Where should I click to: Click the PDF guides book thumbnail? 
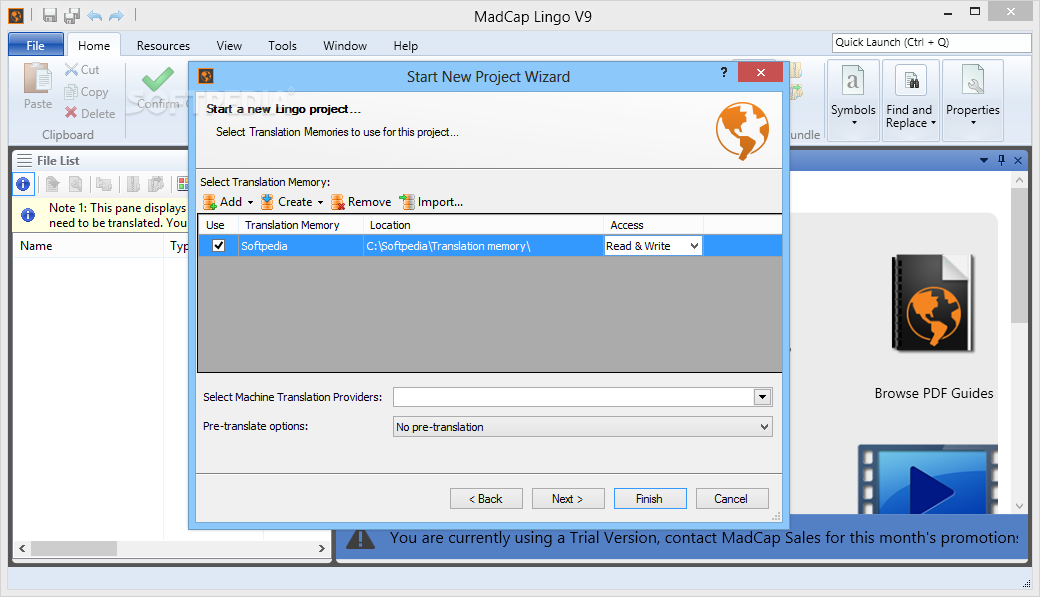(x=933, y=302)
